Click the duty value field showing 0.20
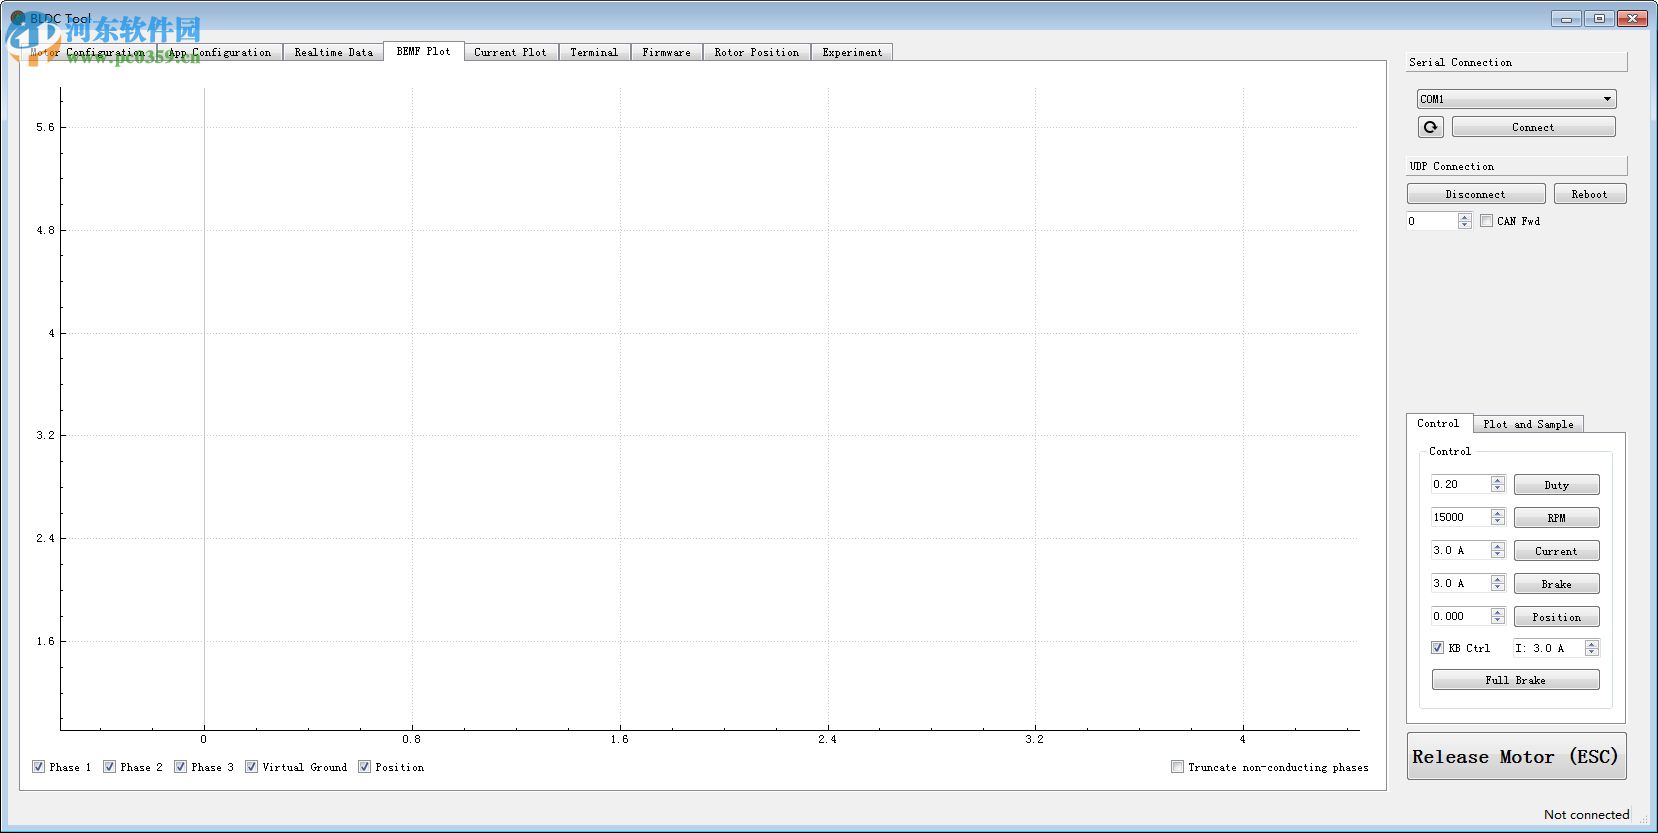 click(1461, 484)
